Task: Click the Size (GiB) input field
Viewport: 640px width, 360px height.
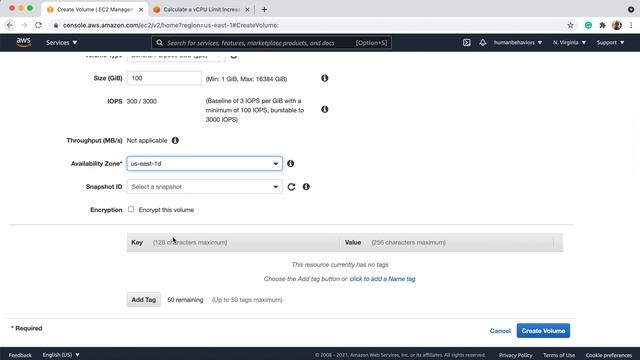Action: click(x=164, y=78)
